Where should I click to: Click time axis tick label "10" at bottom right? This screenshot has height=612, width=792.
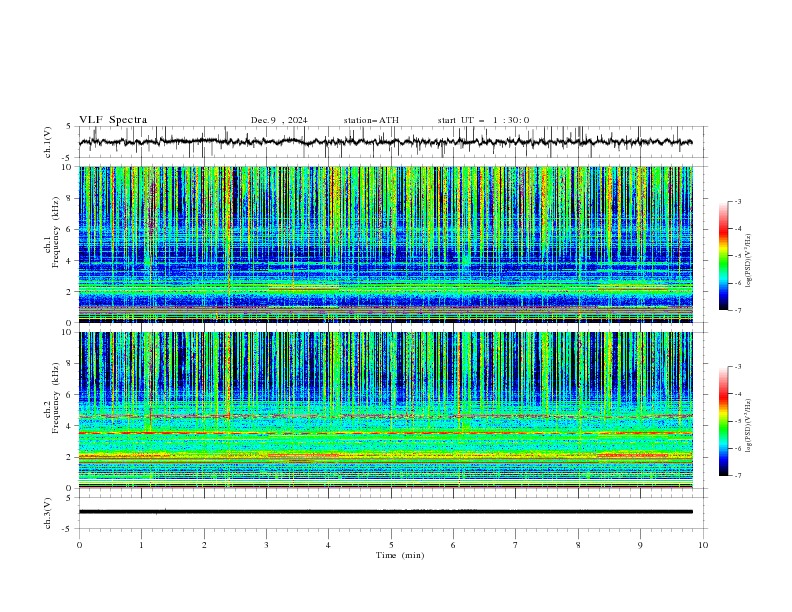coord(703,545)
